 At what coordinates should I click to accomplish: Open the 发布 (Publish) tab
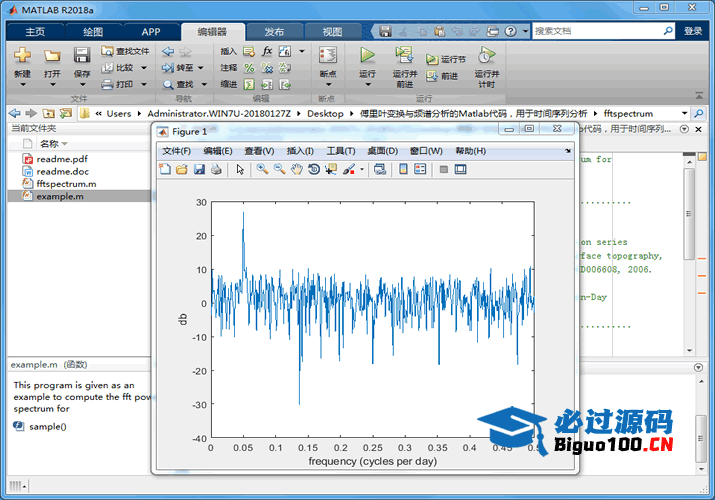tap(274, 32)
